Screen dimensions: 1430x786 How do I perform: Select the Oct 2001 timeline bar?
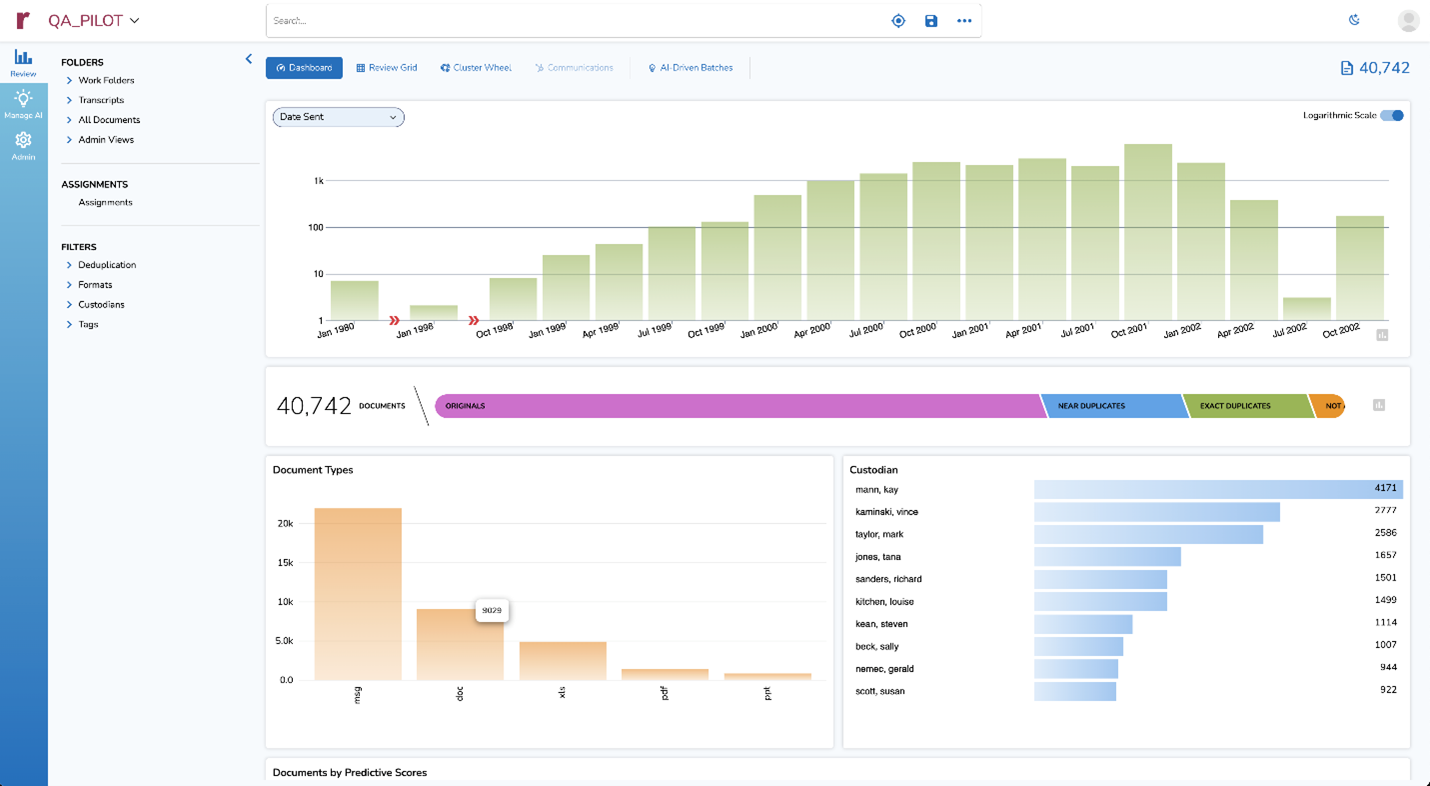1148,232
